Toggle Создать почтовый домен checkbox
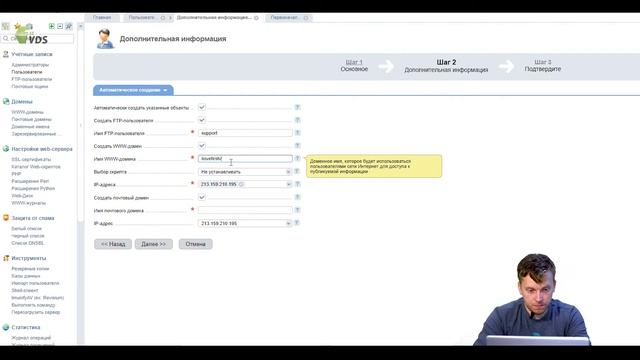This screenshot has width=640, height=360. [202, 197]
